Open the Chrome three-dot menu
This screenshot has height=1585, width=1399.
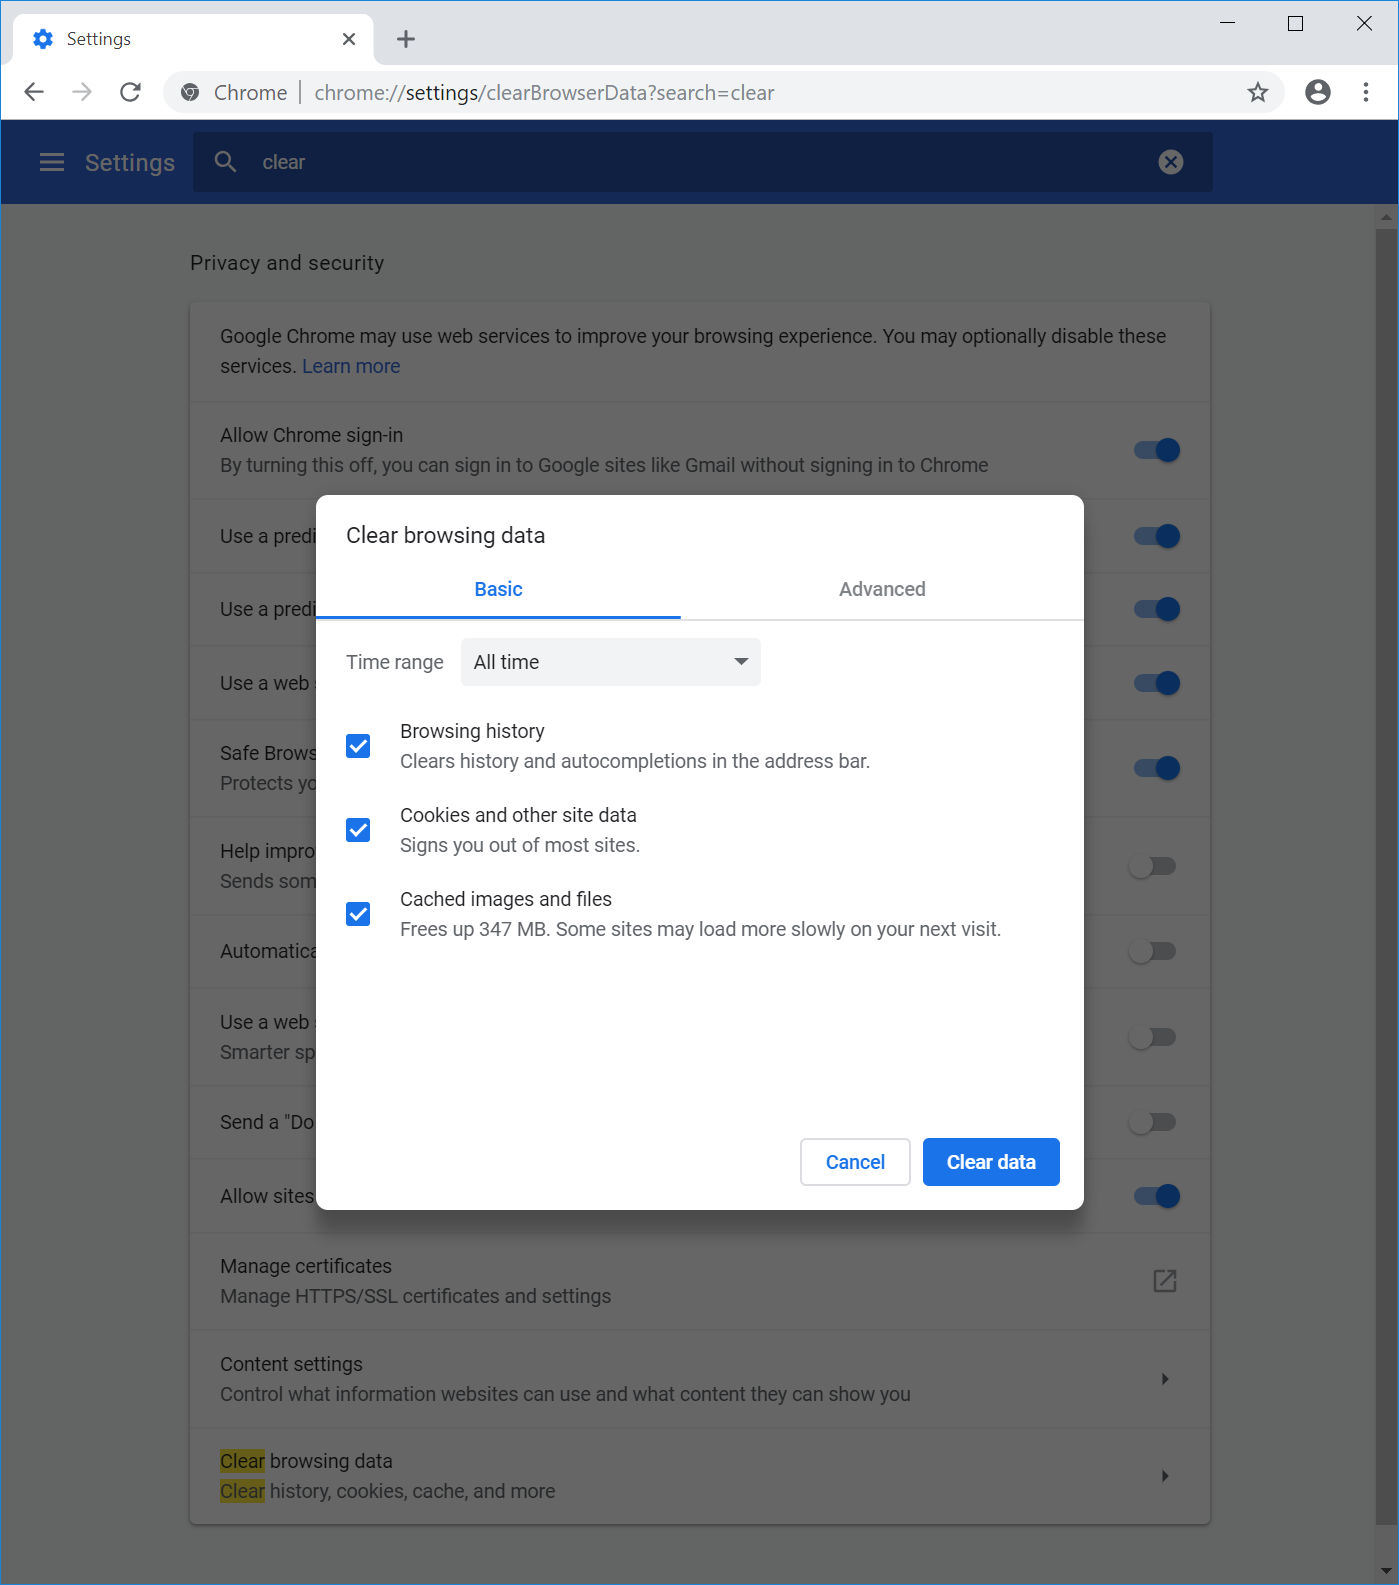1366,92
